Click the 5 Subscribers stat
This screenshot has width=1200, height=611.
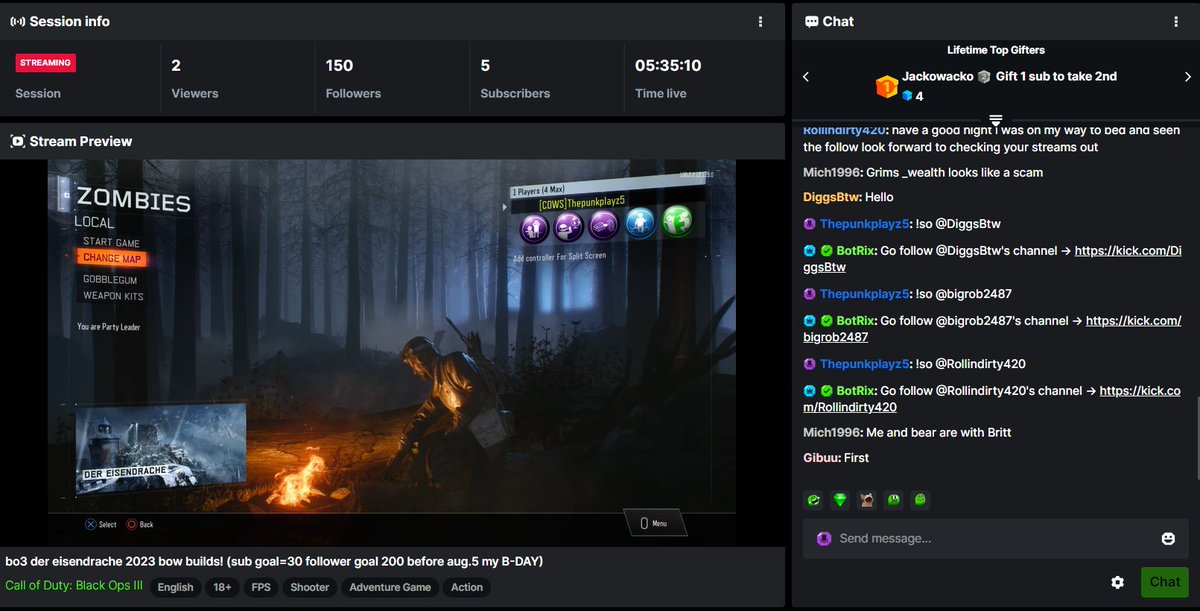click(515, 78)
